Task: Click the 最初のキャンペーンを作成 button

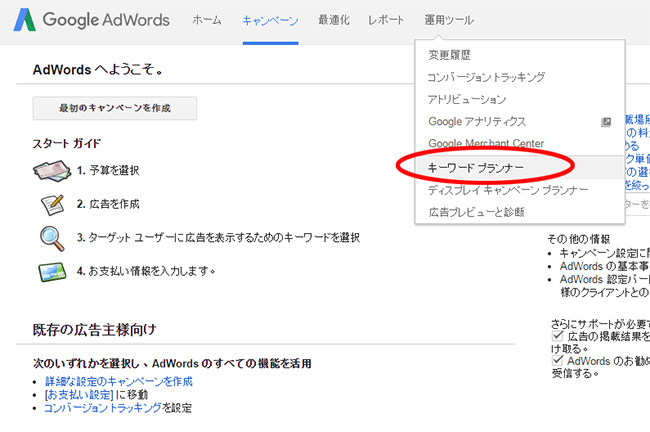Action: [115, 108]
